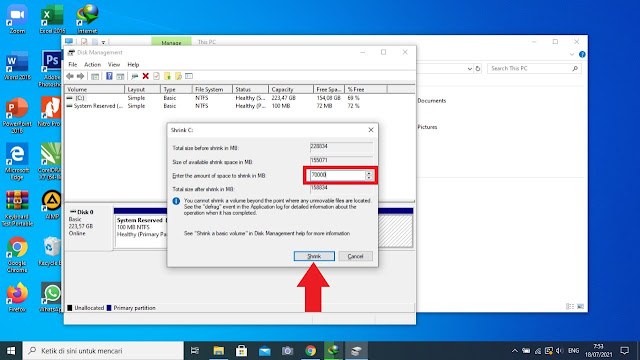Click the up arrow of the shrink amount spinner

(x=369, y=173)
